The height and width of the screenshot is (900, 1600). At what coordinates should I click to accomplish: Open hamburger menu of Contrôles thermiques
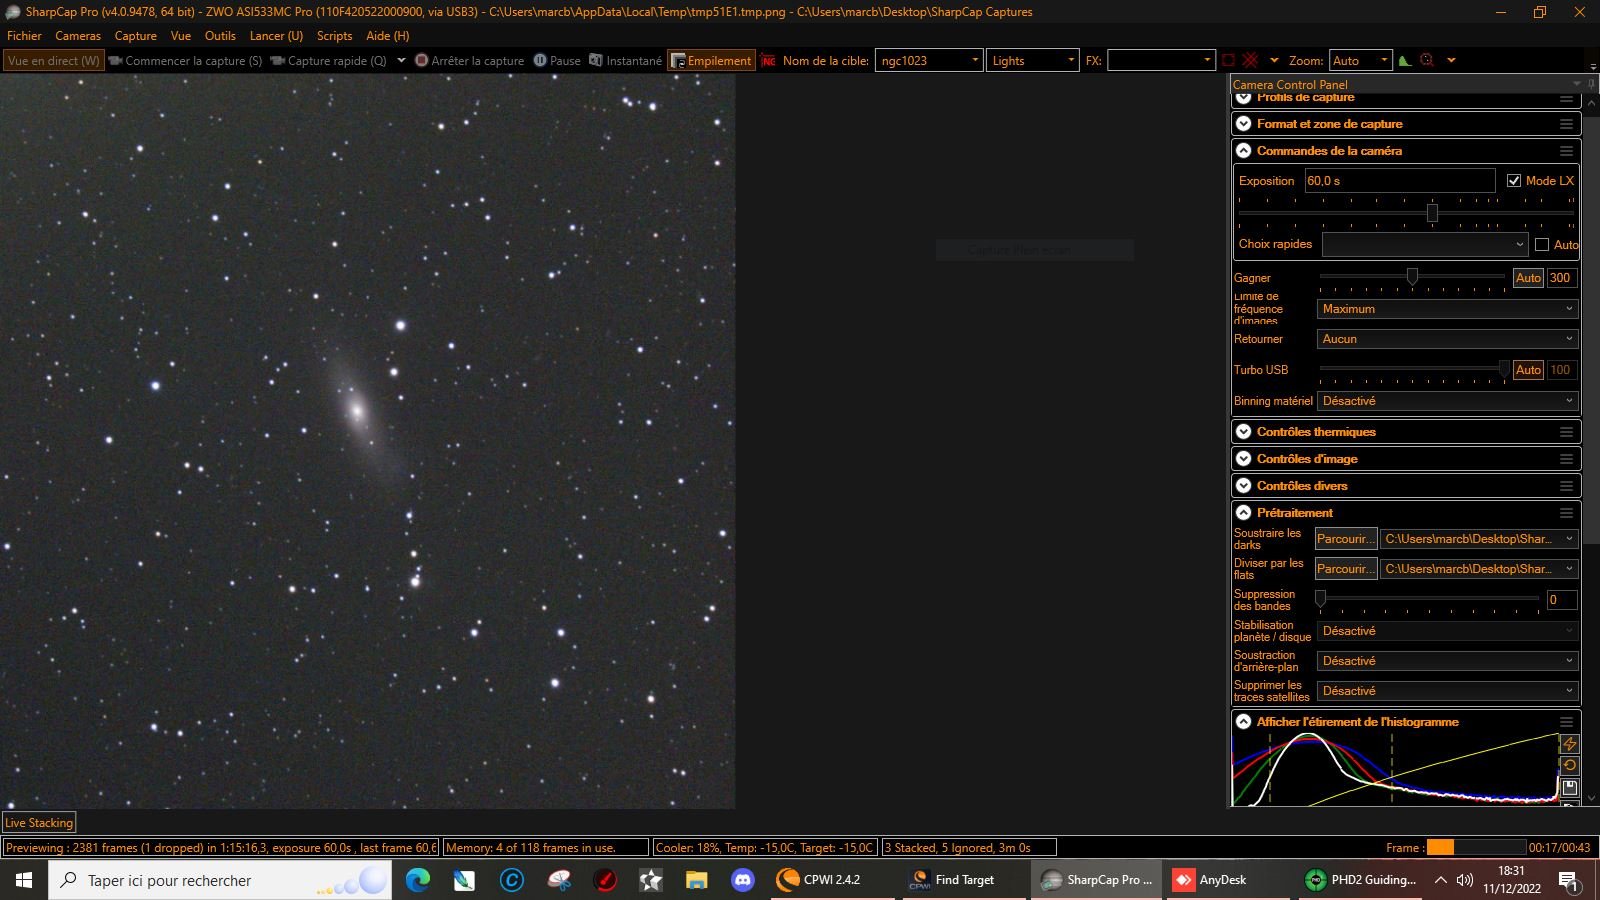1566,432
